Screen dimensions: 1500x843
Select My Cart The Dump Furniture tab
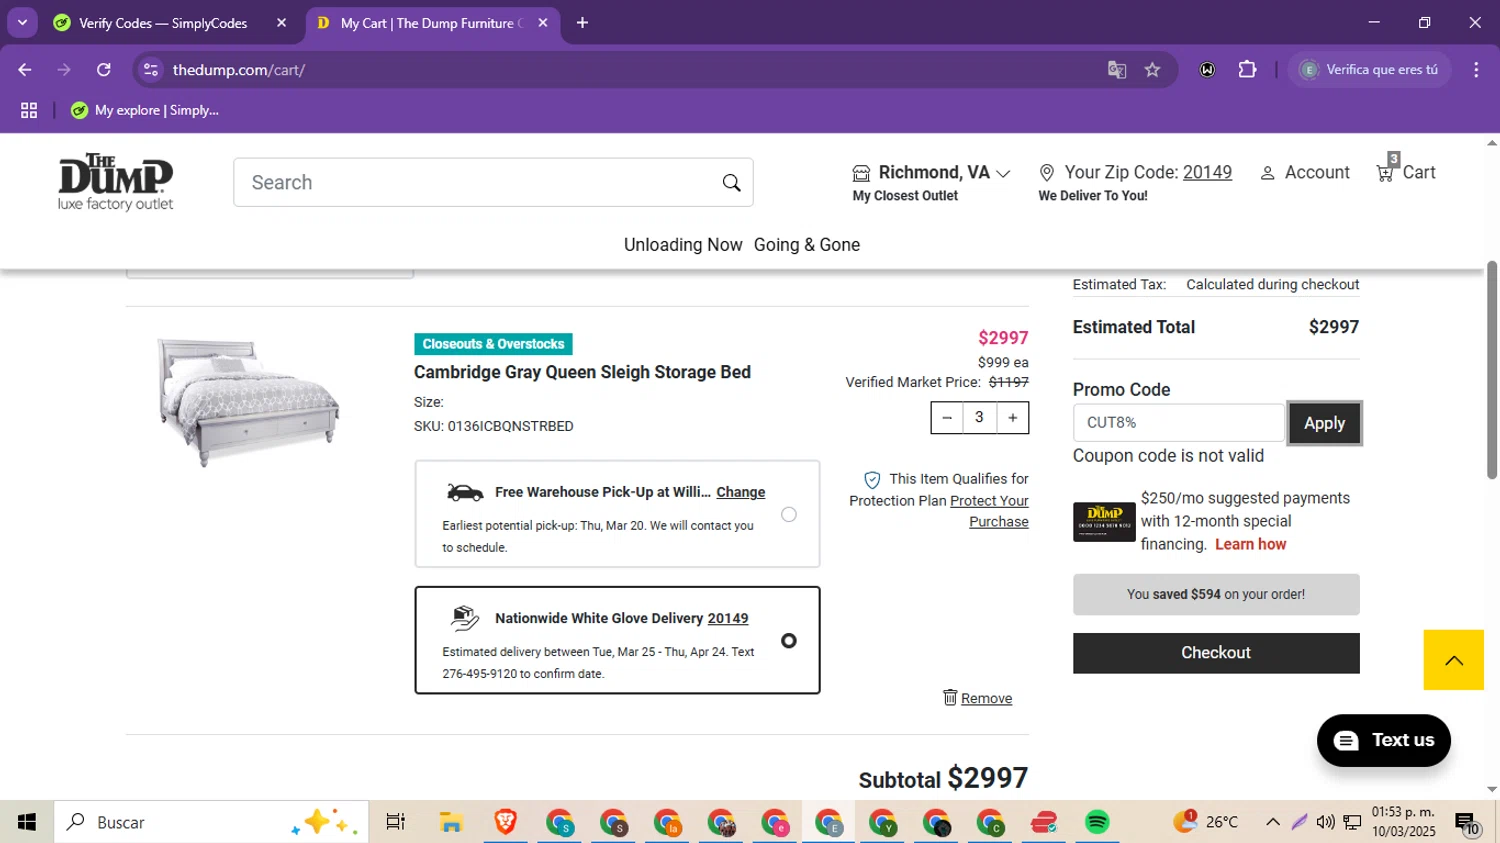pos(431,23)
